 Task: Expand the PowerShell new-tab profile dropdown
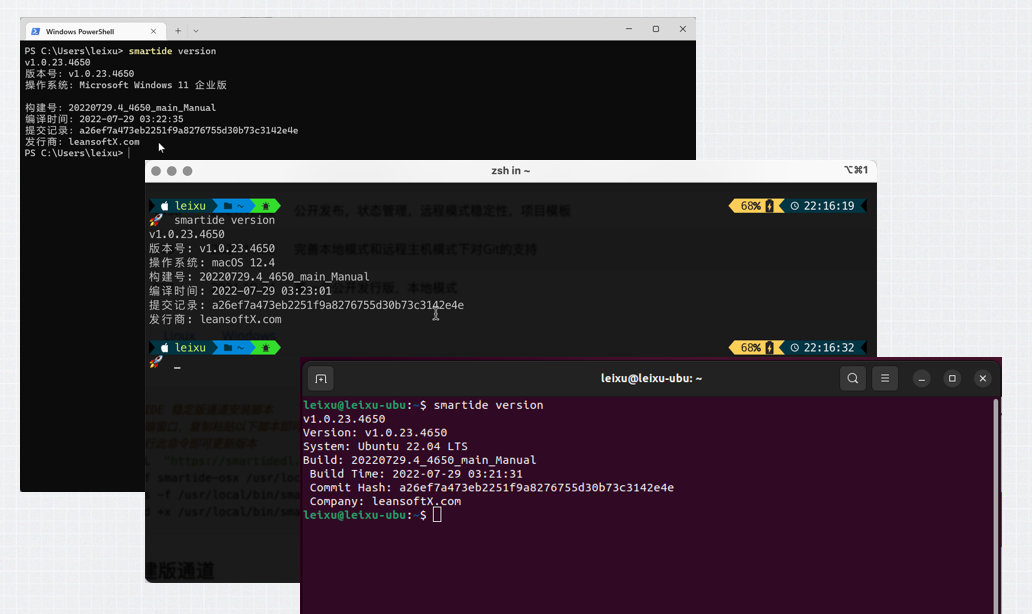pos(195,31)
